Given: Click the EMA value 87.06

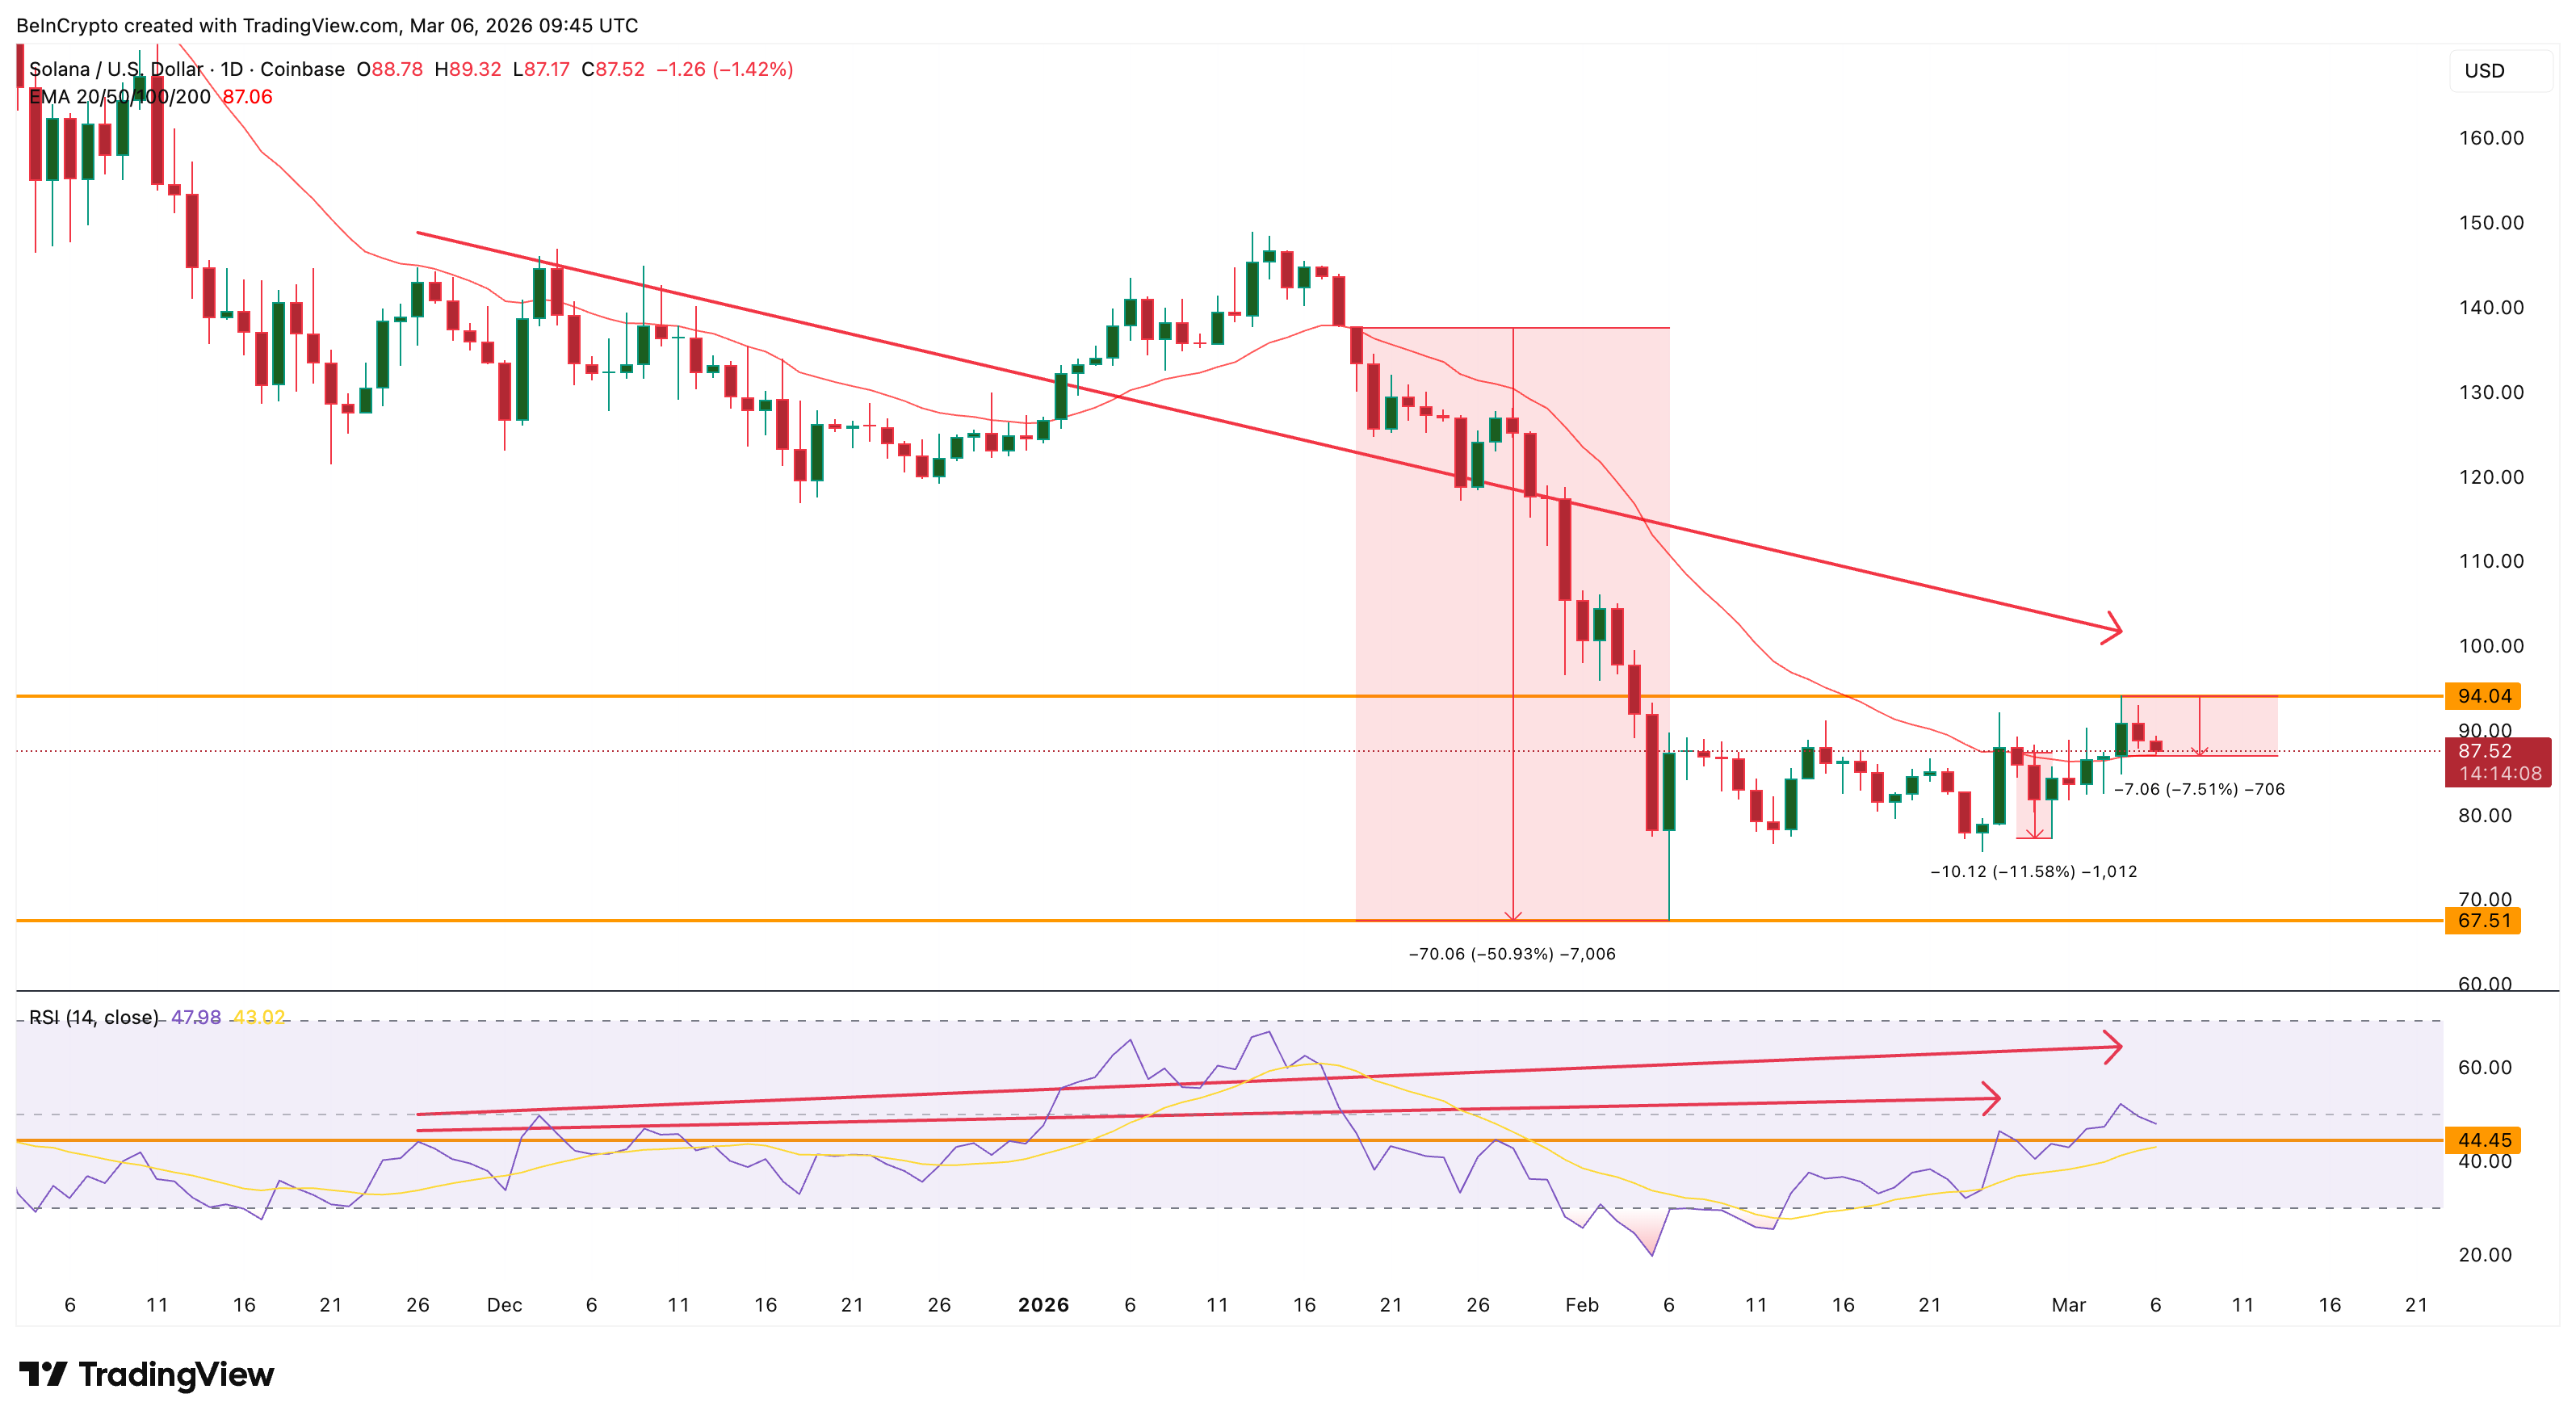Looking at the screenshot, I should click(x=248, y=98).
